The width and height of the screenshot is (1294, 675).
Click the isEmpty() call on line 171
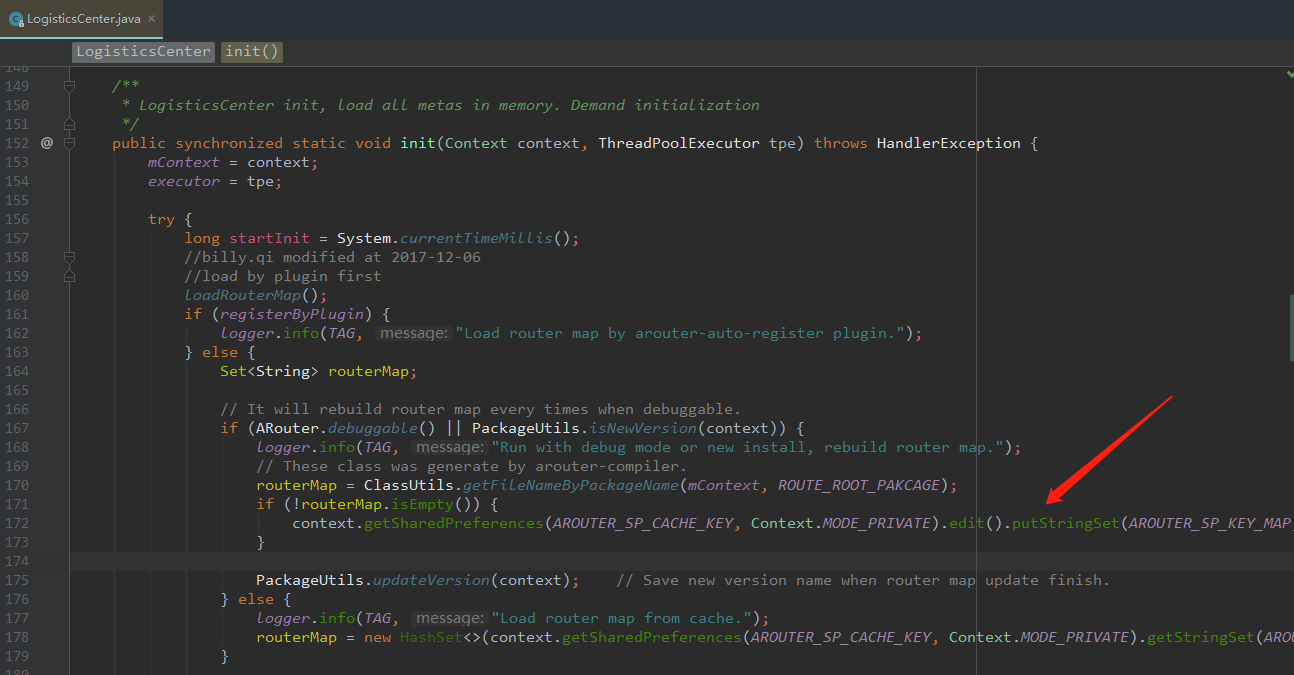[436, 504]
